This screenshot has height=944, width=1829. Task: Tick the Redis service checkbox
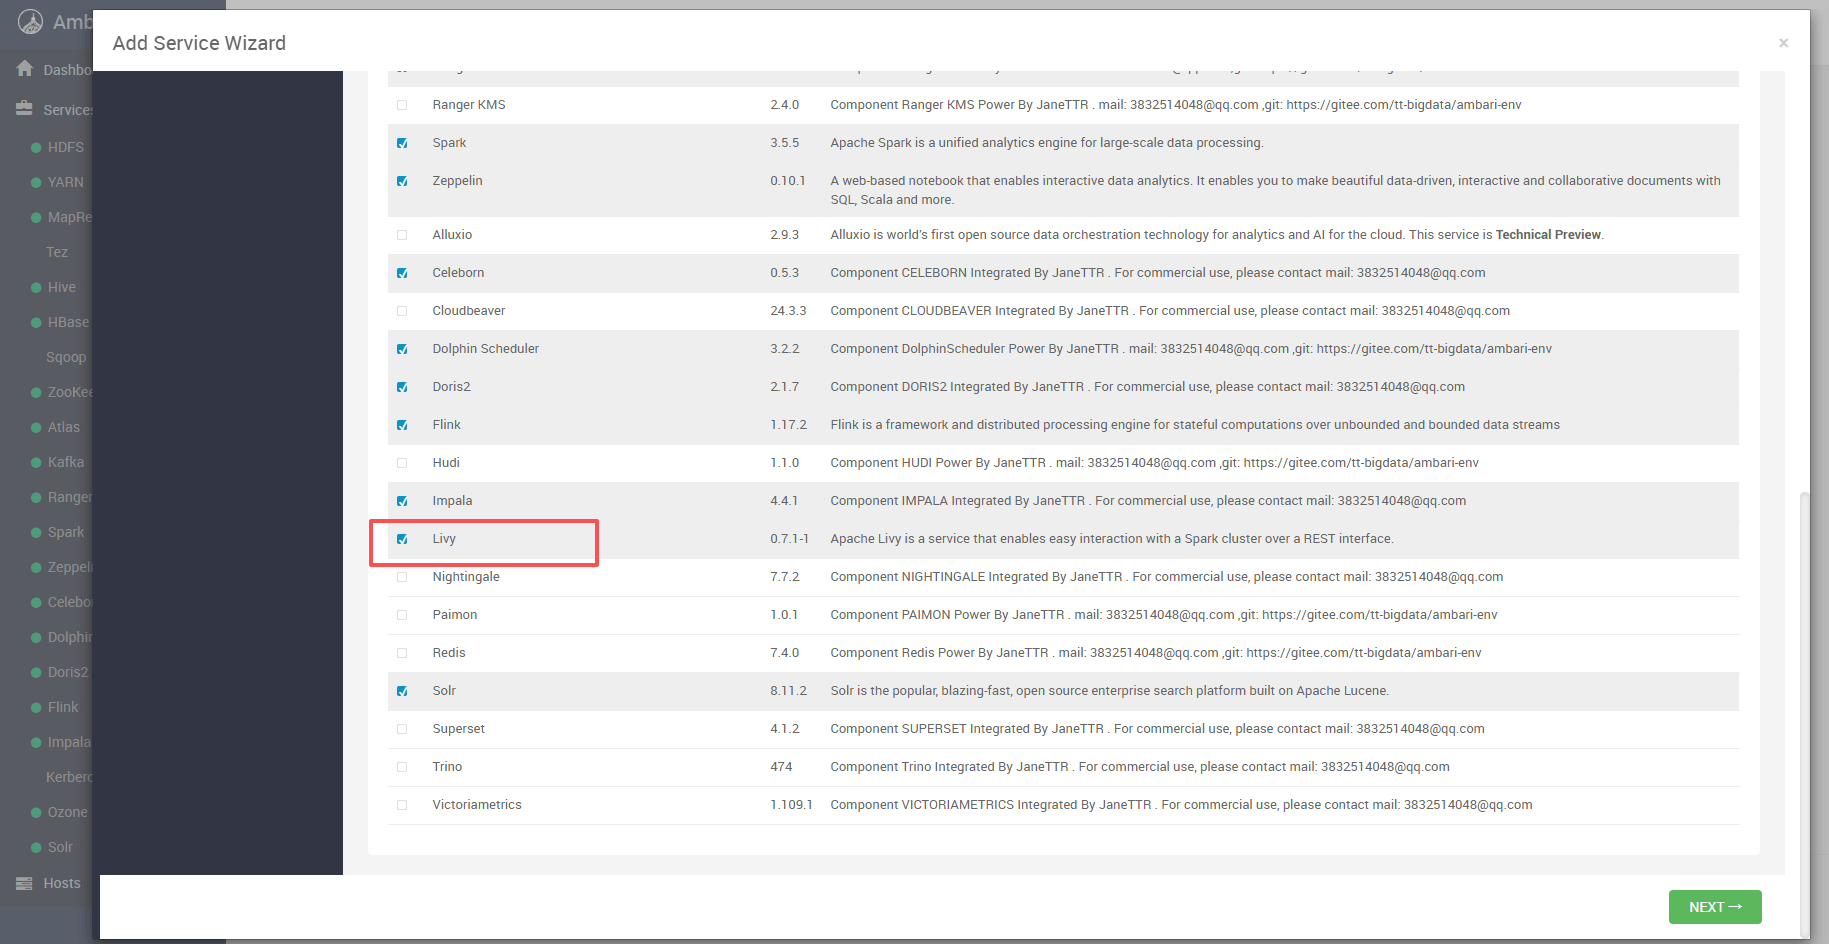coord(402,653)
